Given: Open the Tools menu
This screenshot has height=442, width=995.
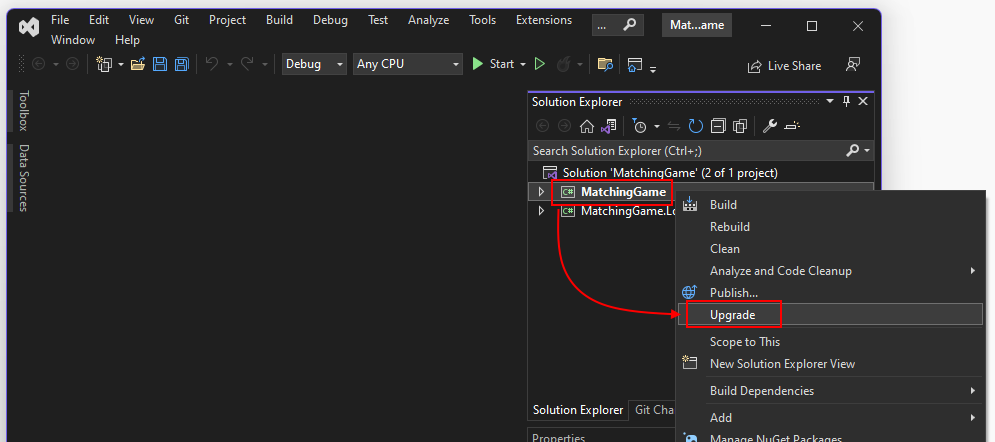Looking at the screenshot, I should coord(482,20).
